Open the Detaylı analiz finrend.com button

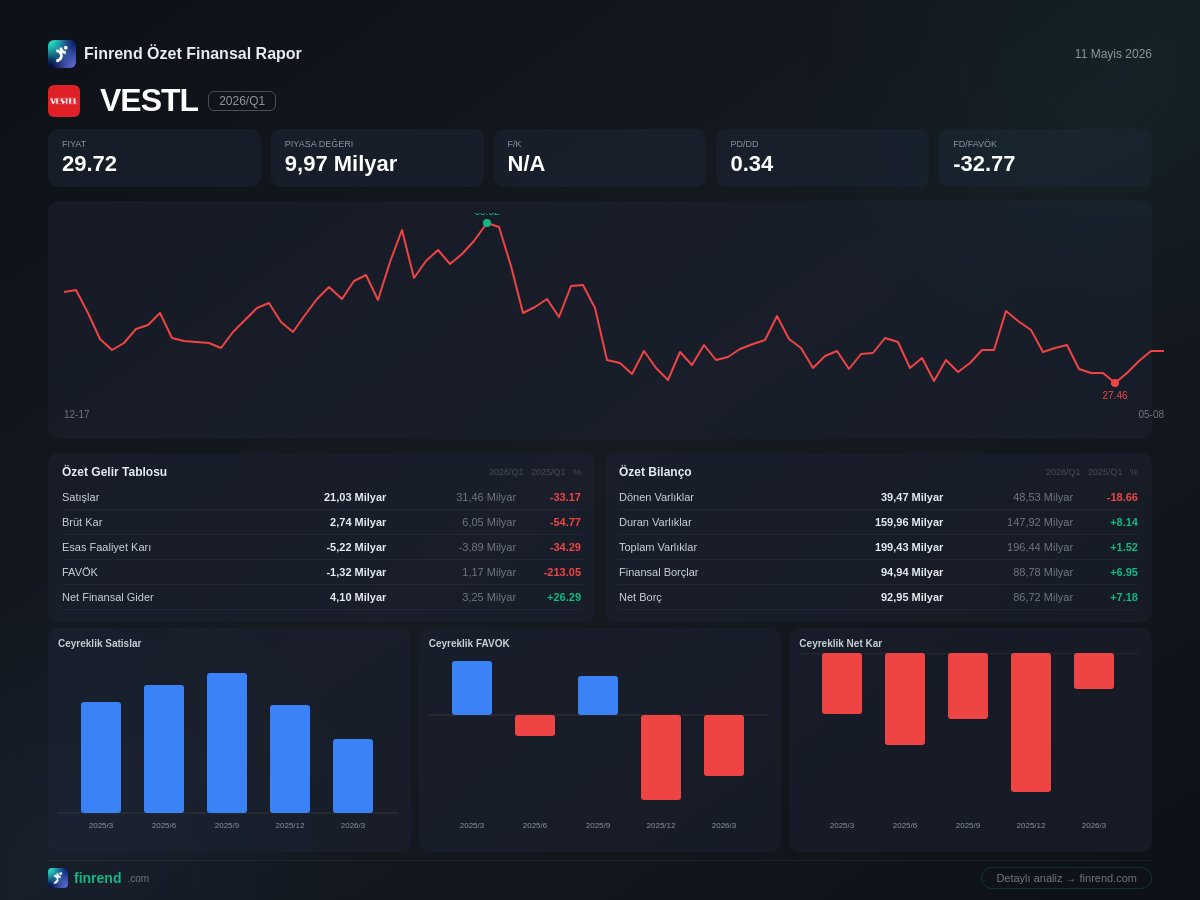pyautogui.click(x=1066, y=878)
